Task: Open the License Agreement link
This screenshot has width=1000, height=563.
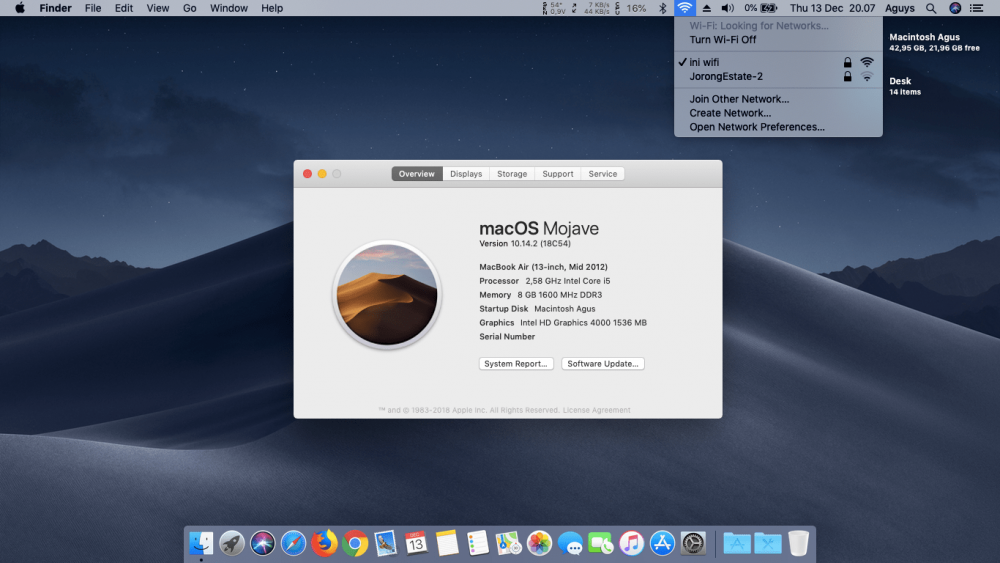Action: tap(596, 410)
